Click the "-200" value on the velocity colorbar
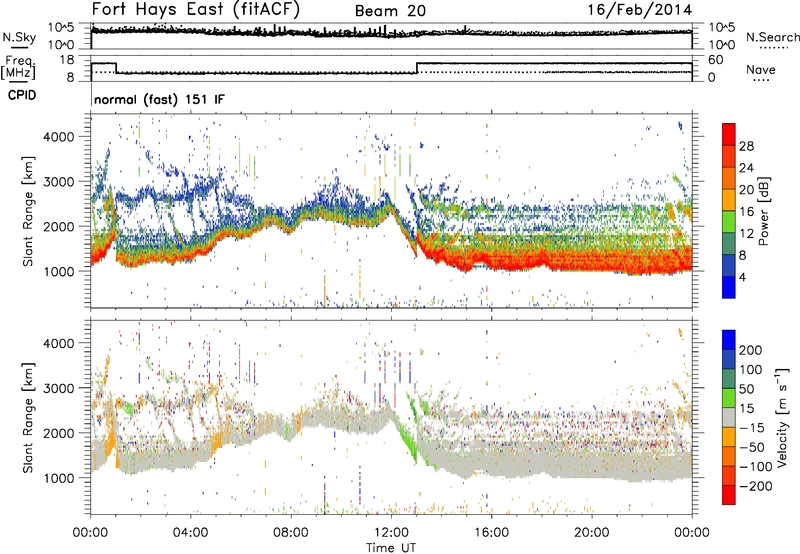 (x=756, y=486)
